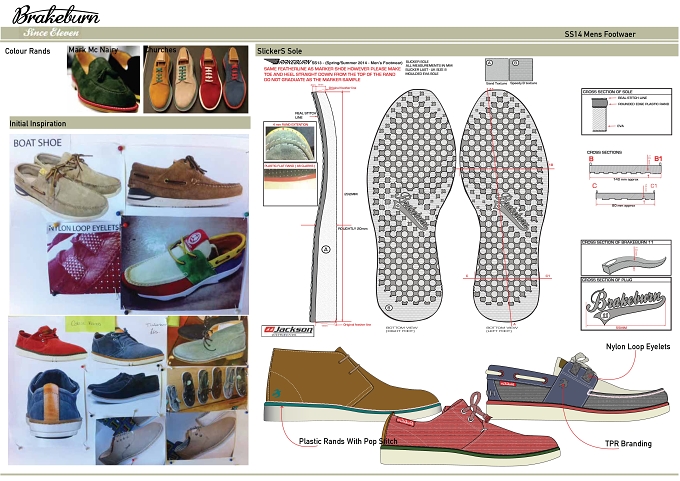This screenshot has width=680, height=481.
Task: Click the Jackson logo below the sole profile
Action: click(288, 330)
